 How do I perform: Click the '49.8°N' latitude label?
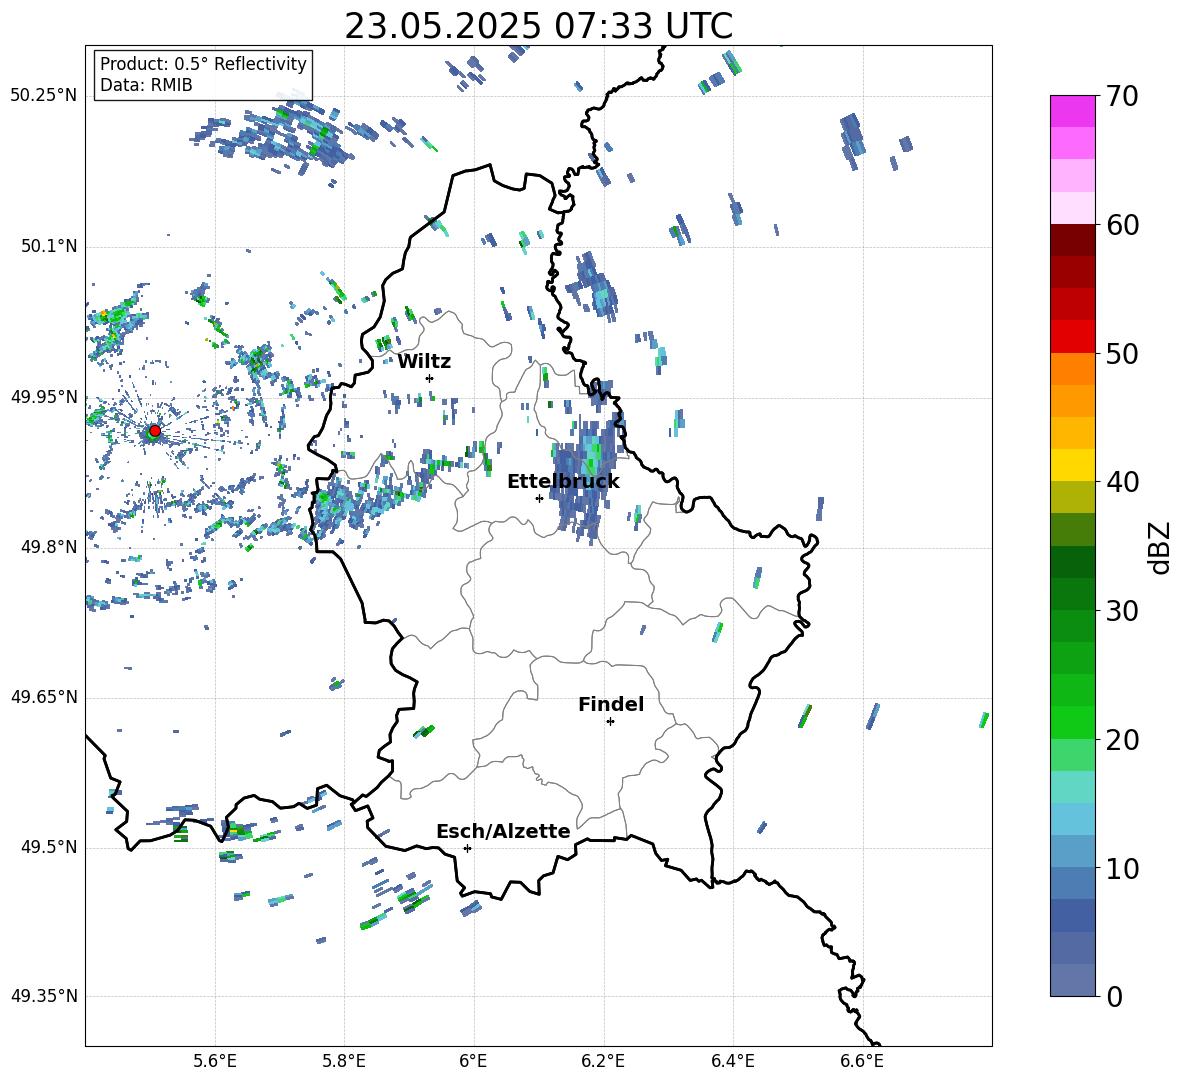tap(49, 547)
